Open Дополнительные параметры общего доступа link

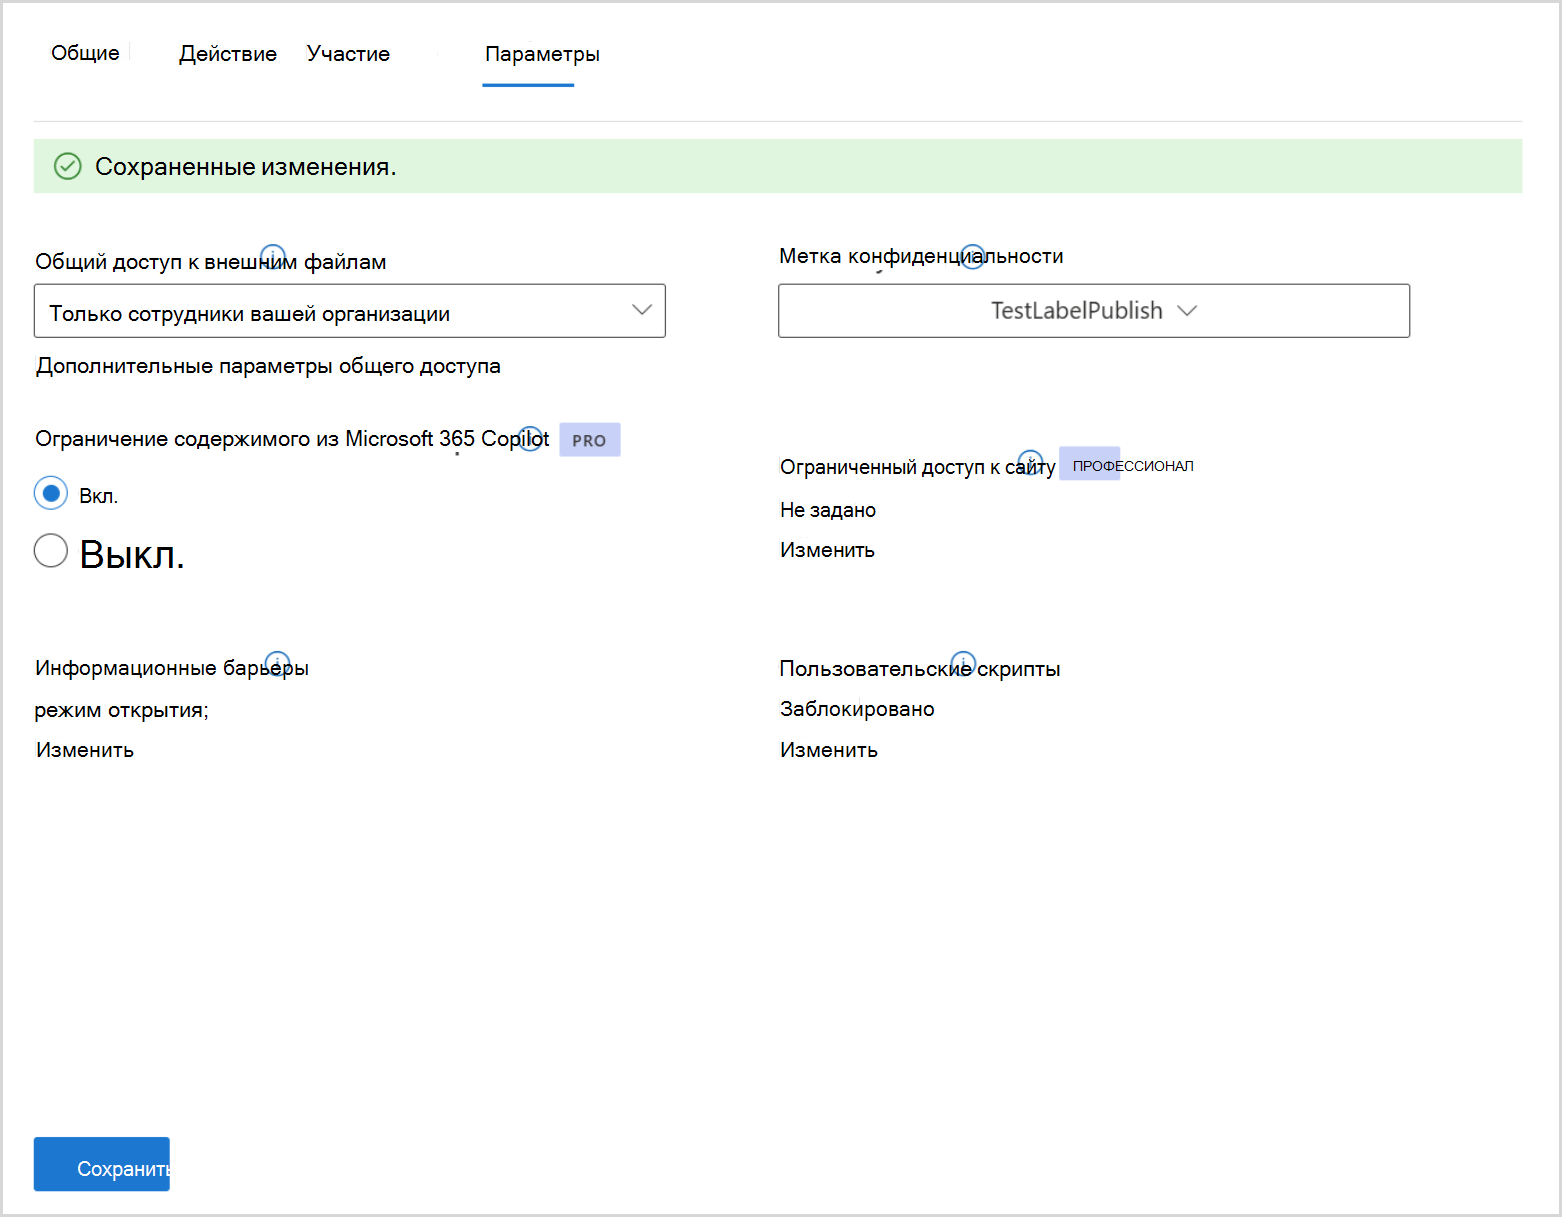pyautogui.click(x=268, y=366)
